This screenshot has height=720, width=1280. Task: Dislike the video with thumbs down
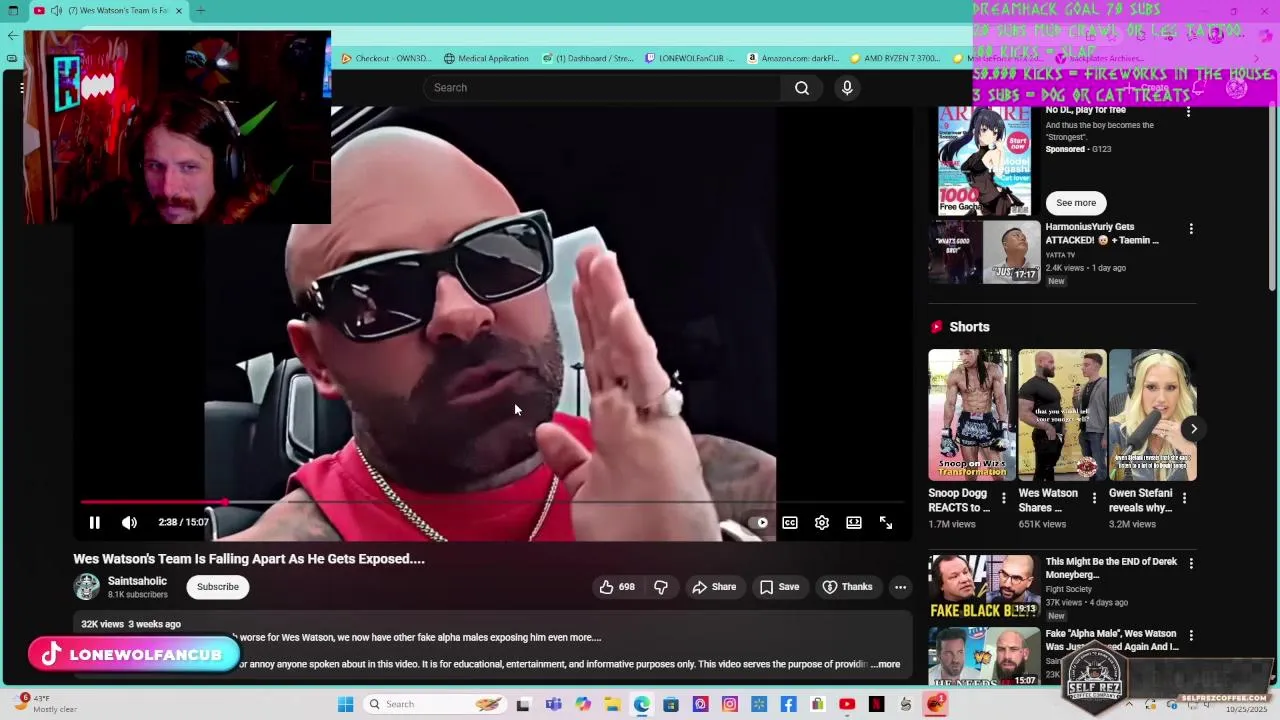tap(661, 587)
